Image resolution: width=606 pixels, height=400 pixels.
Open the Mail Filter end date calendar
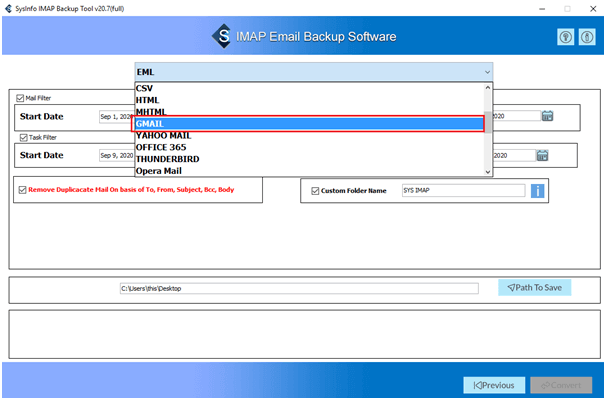coord(547,116)
